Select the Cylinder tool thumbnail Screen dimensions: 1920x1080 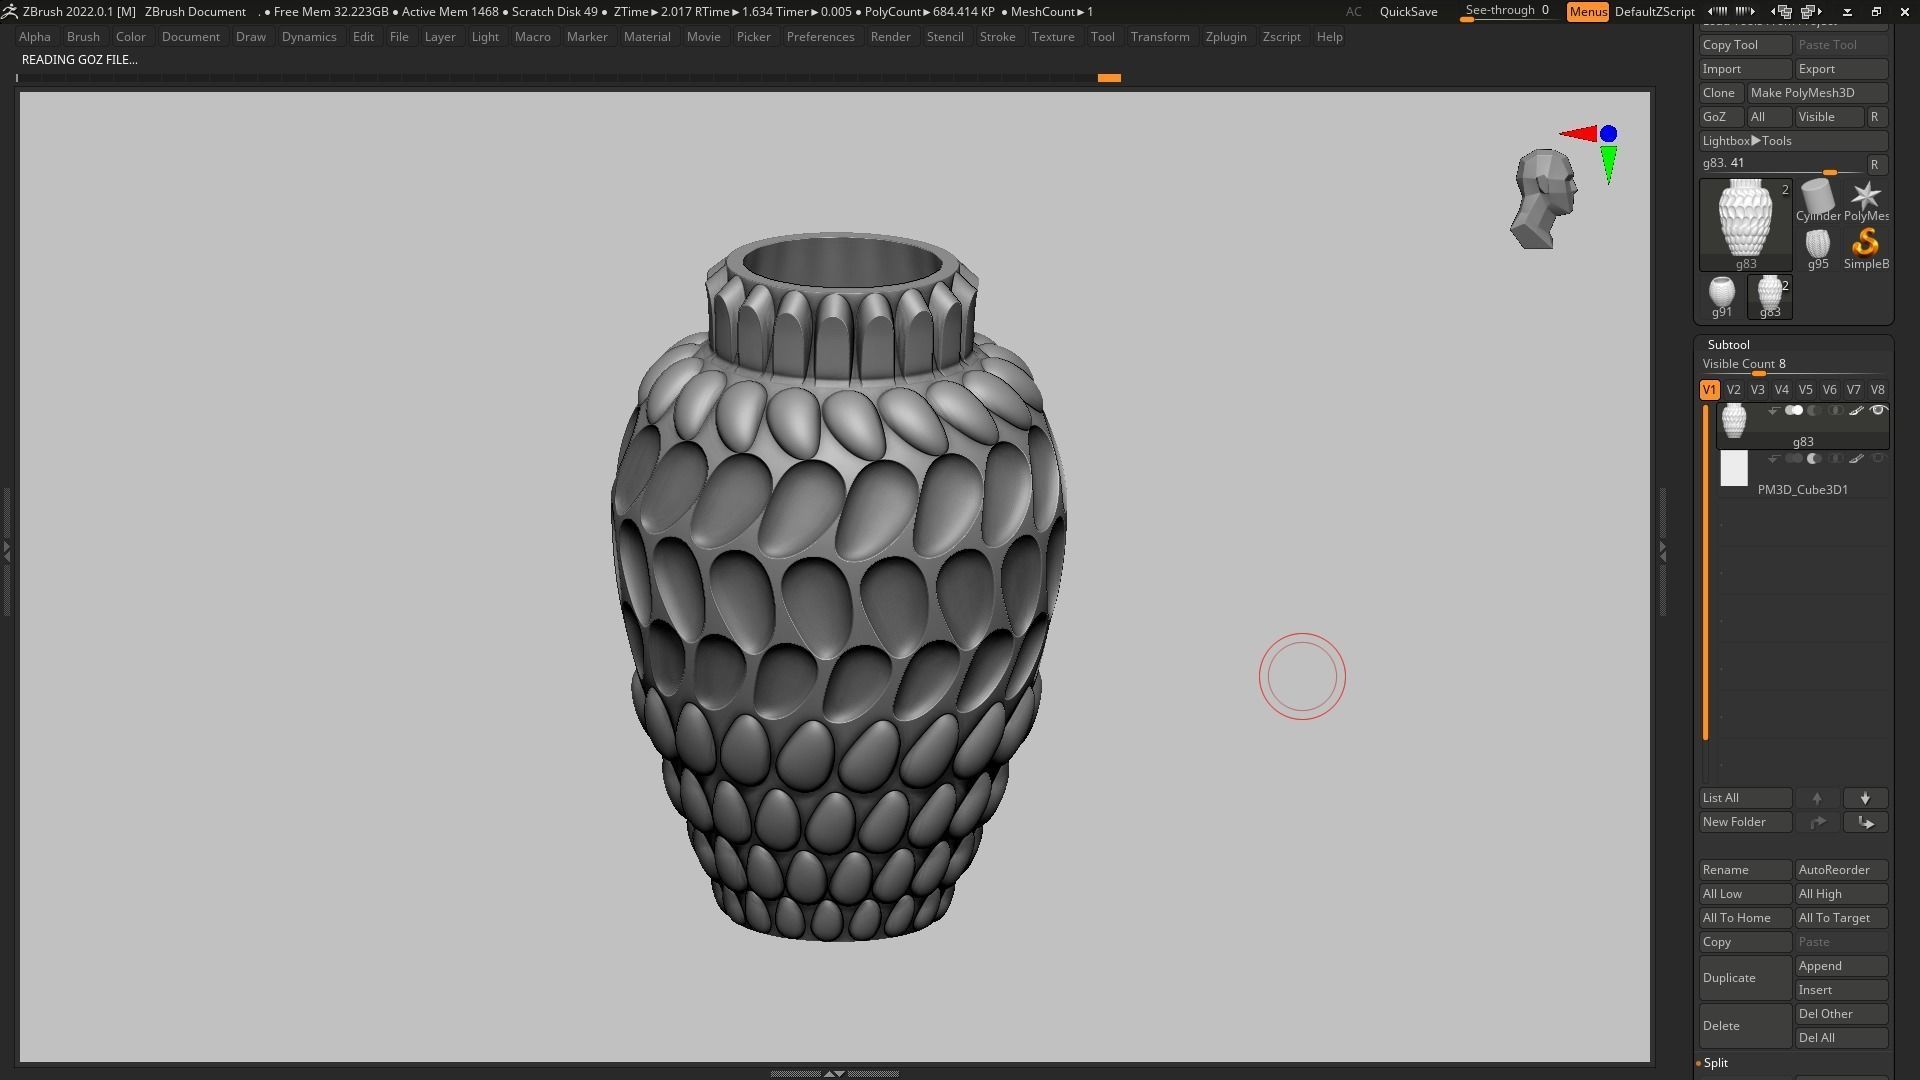[x=1817, y=201]
